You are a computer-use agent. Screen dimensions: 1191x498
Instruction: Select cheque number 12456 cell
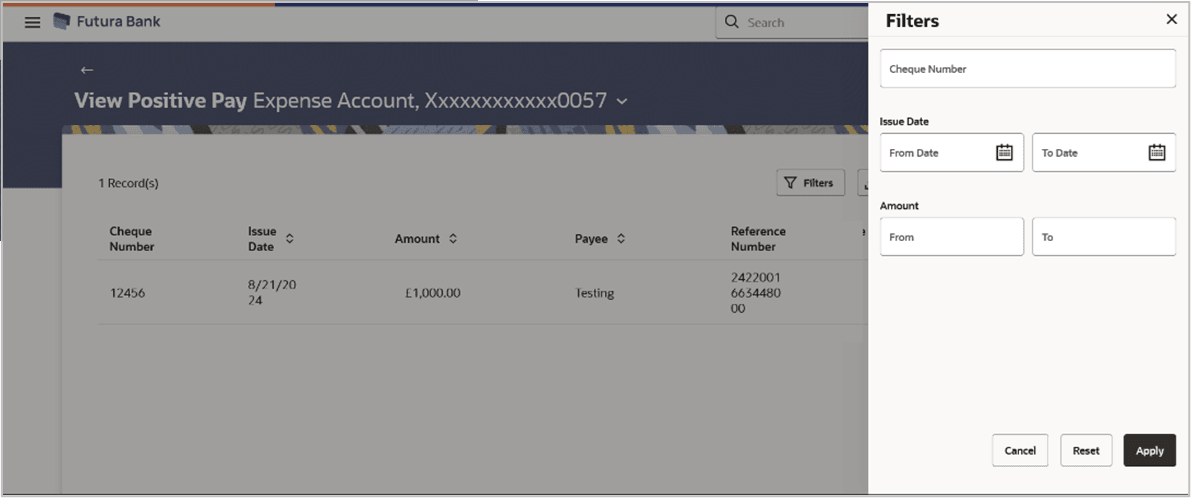[x=128, y=293]
